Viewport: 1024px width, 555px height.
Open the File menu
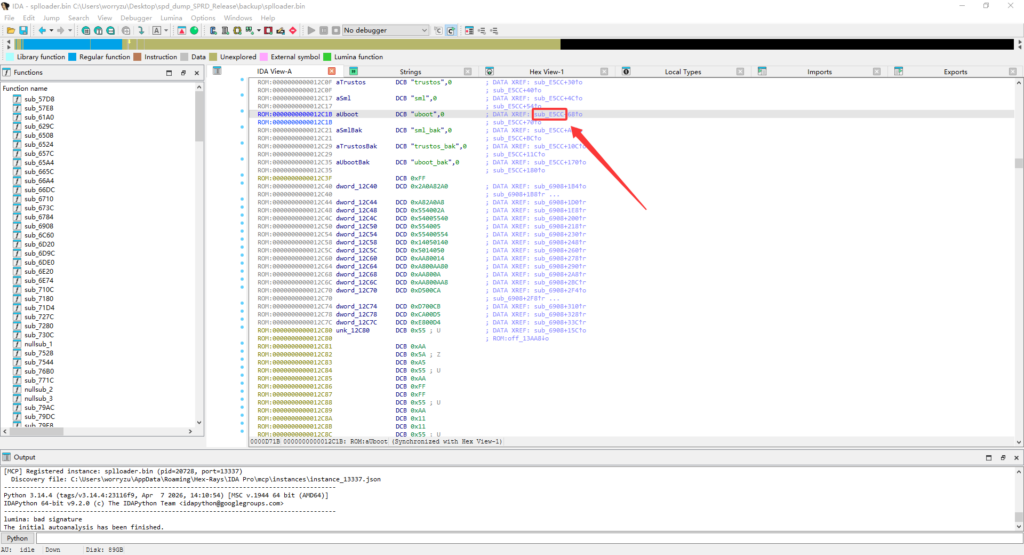click(x=9, y=18)
